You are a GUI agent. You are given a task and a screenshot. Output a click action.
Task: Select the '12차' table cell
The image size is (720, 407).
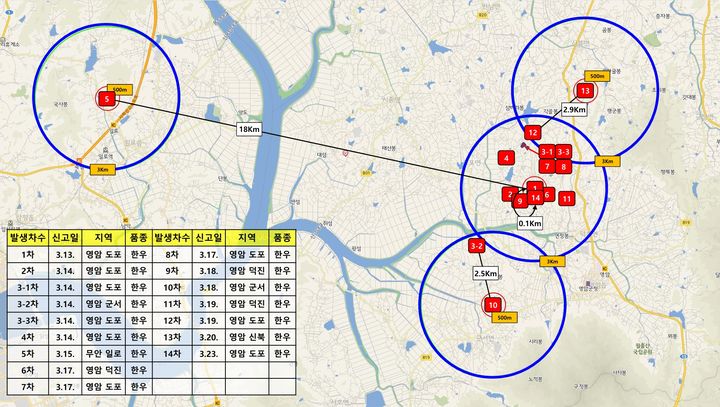(172, 321)
